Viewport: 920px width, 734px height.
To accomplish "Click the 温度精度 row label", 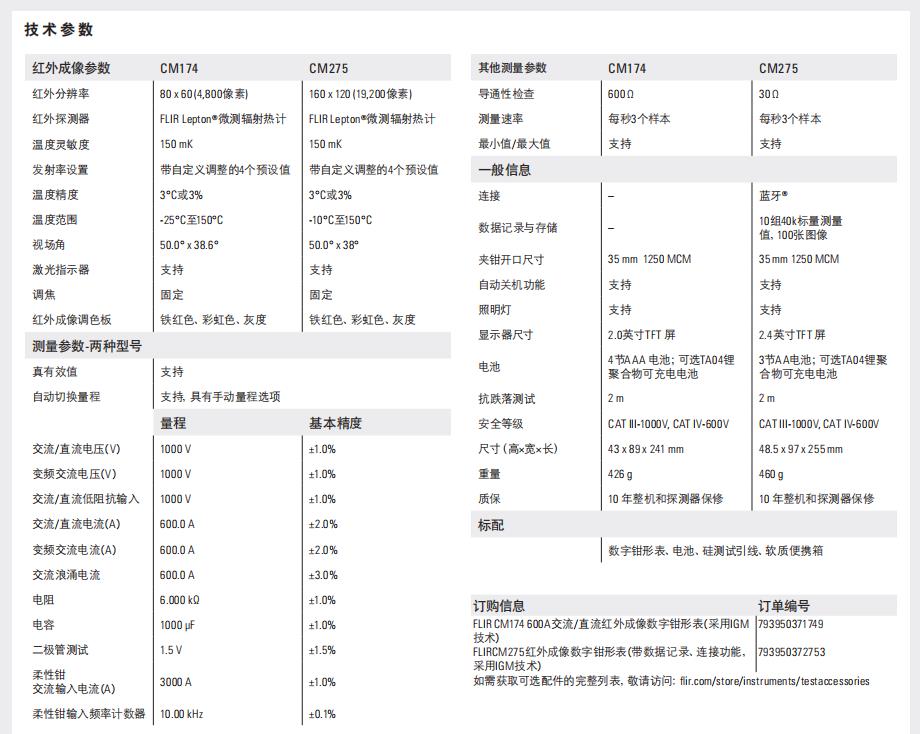I will (x=55, y=195).
